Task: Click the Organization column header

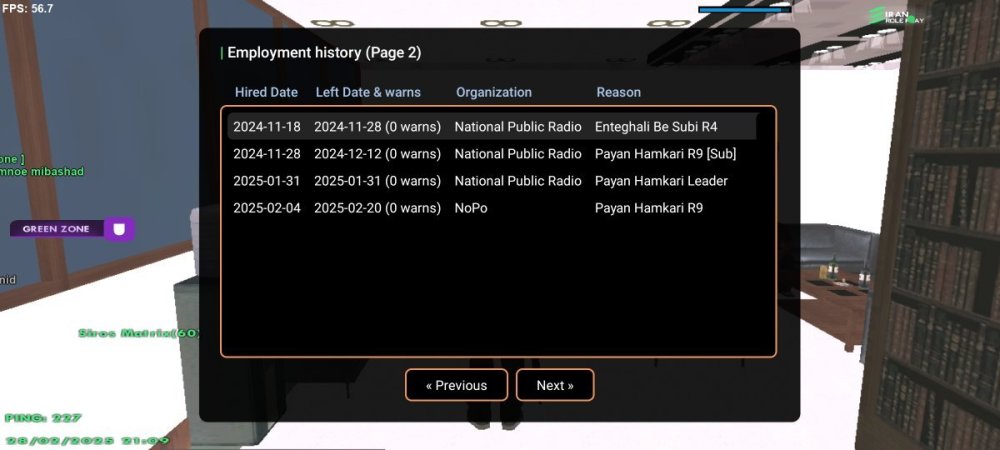Action: (x=494, y=92)
